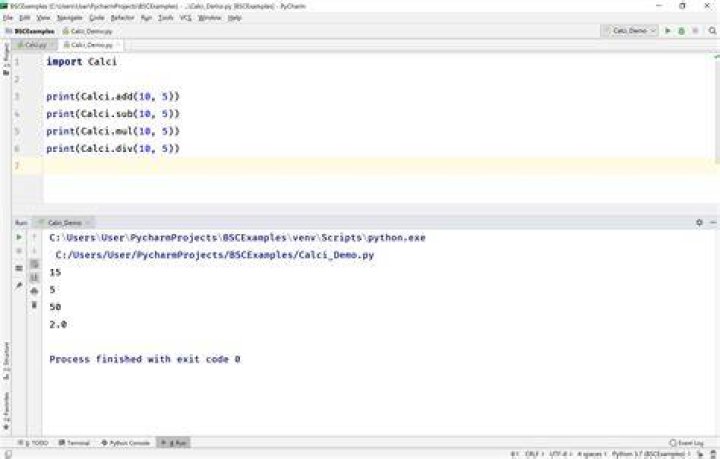This screenshot has height=459, width=720.
Task: Click the Run tool window button at bottom
Action: (174, 443)
